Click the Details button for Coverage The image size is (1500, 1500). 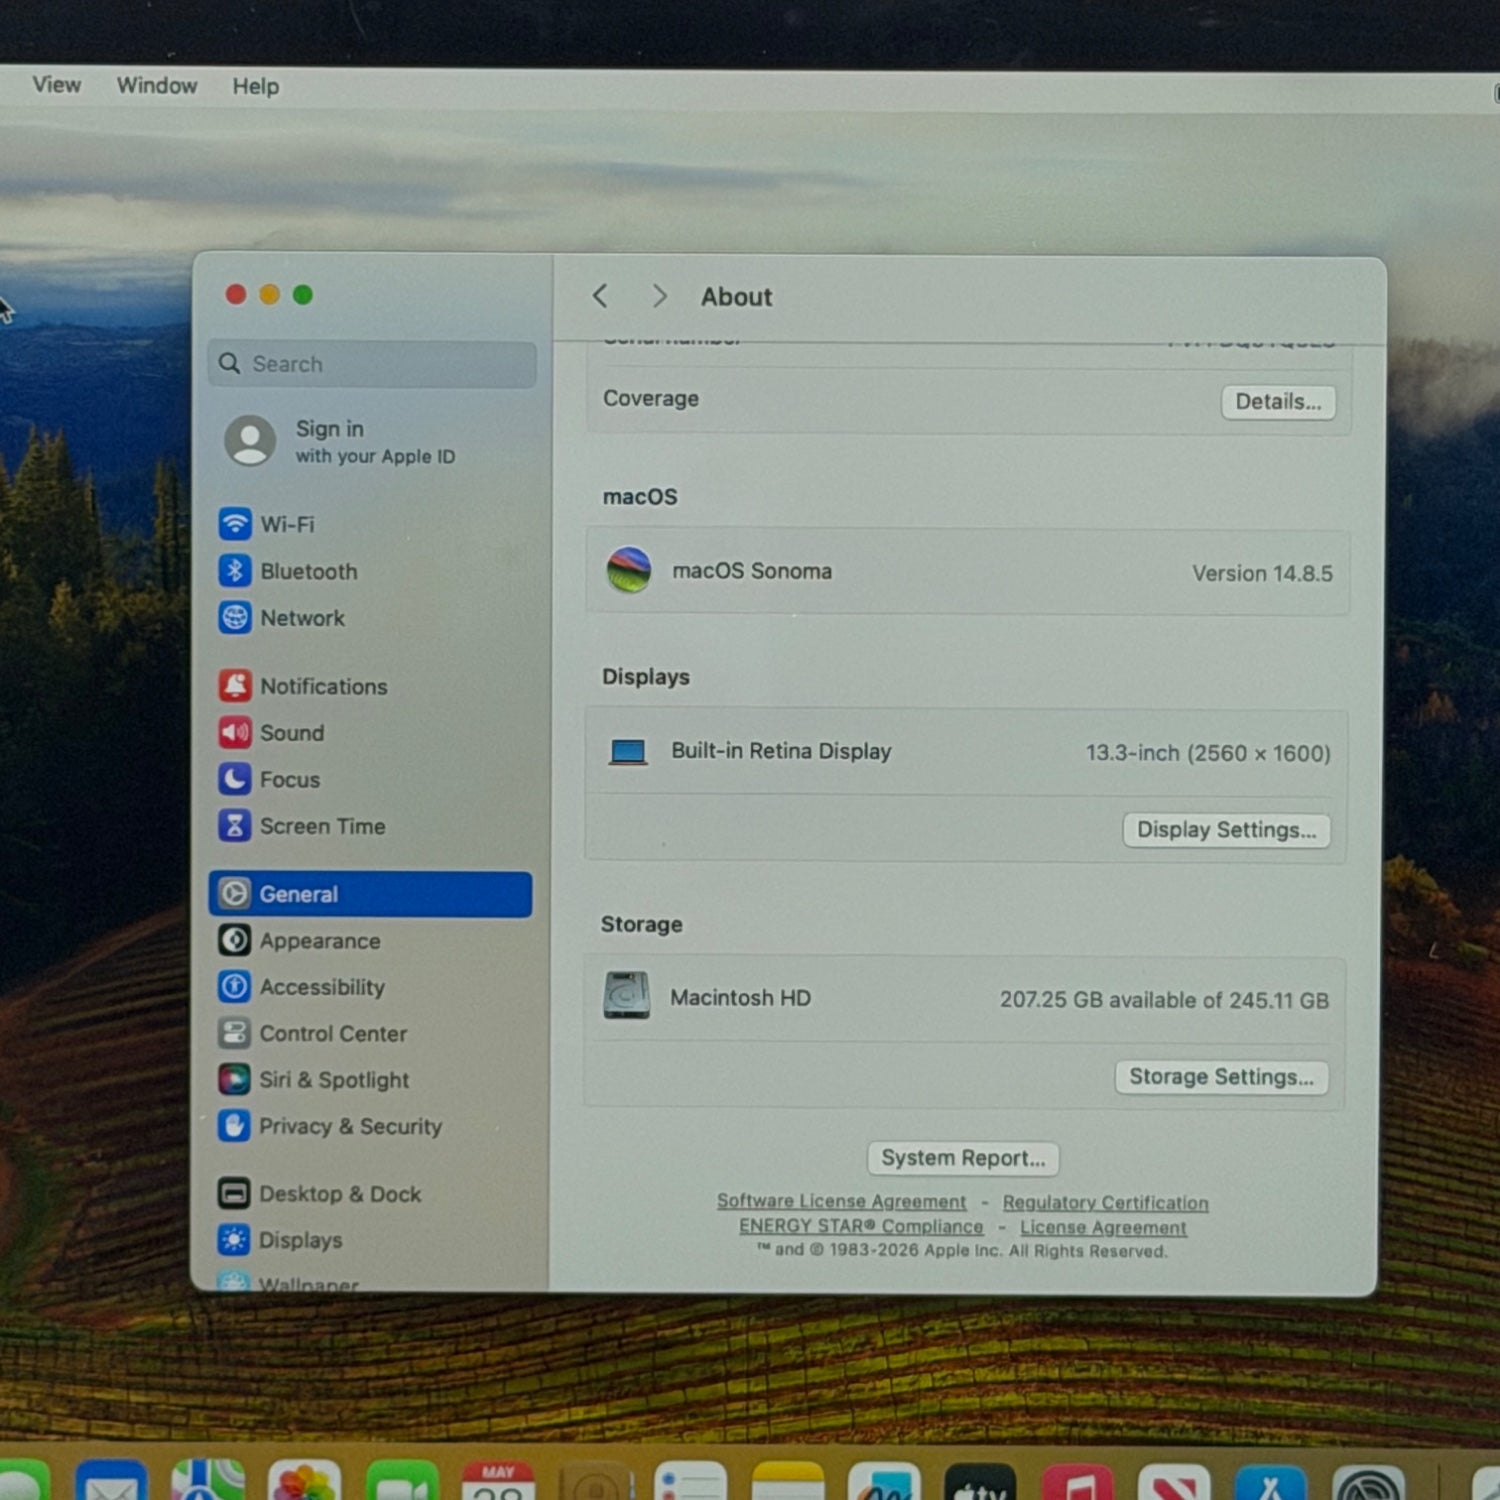tap(1278, 402)
